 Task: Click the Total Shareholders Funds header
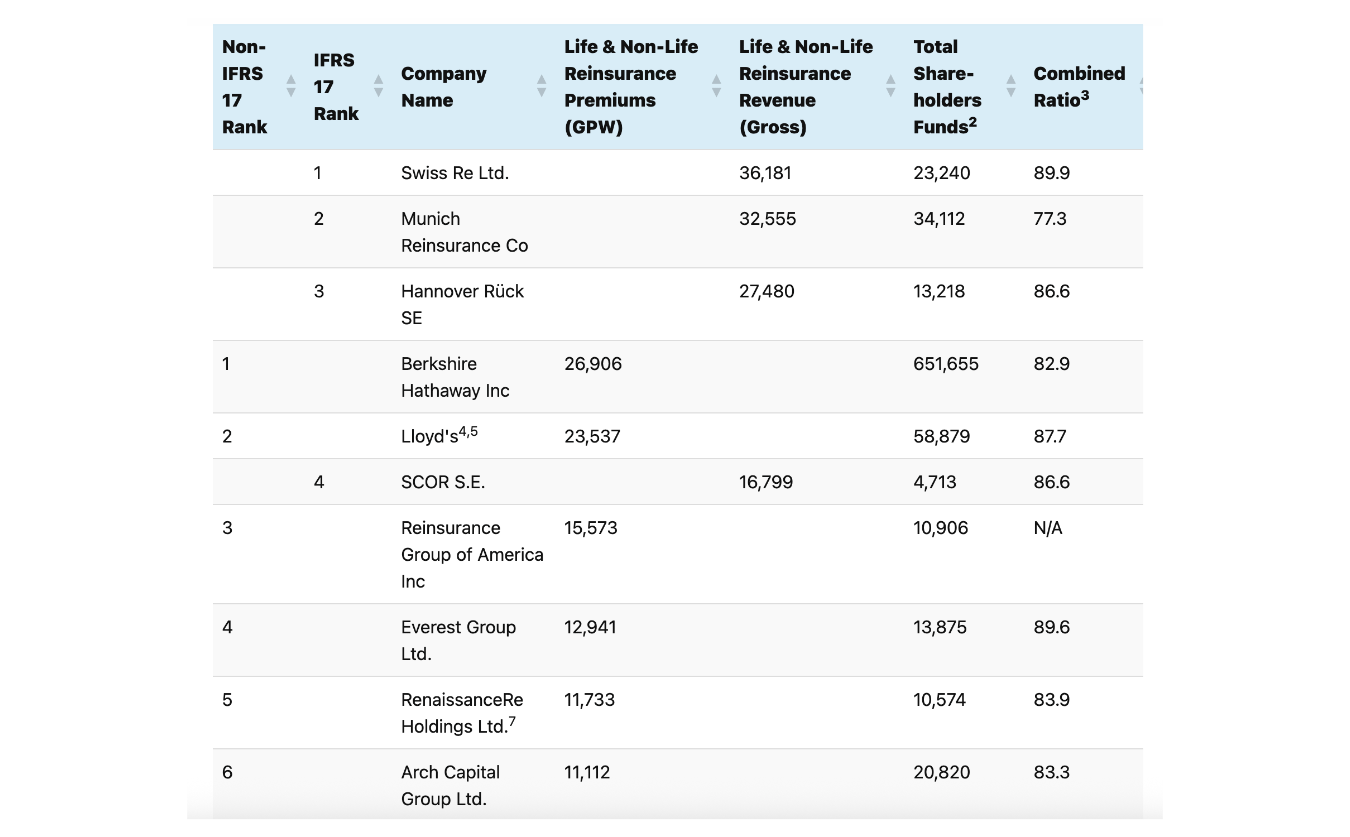[965, 87]
